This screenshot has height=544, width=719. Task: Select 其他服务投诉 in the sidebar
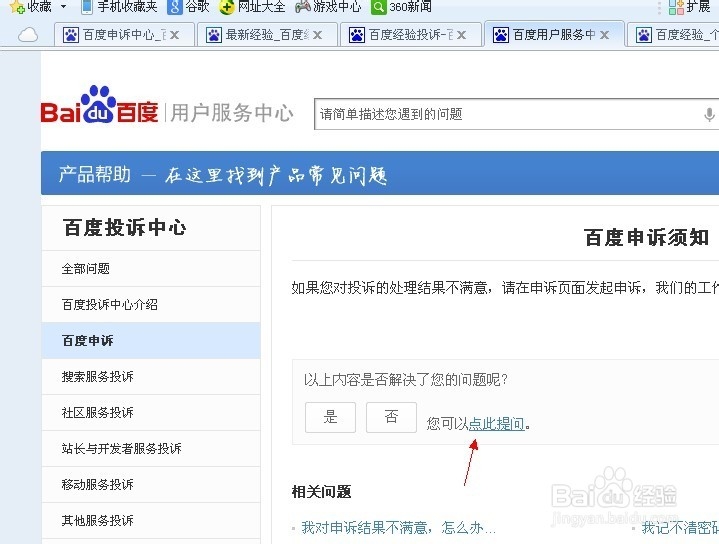(x=151, y=520)
